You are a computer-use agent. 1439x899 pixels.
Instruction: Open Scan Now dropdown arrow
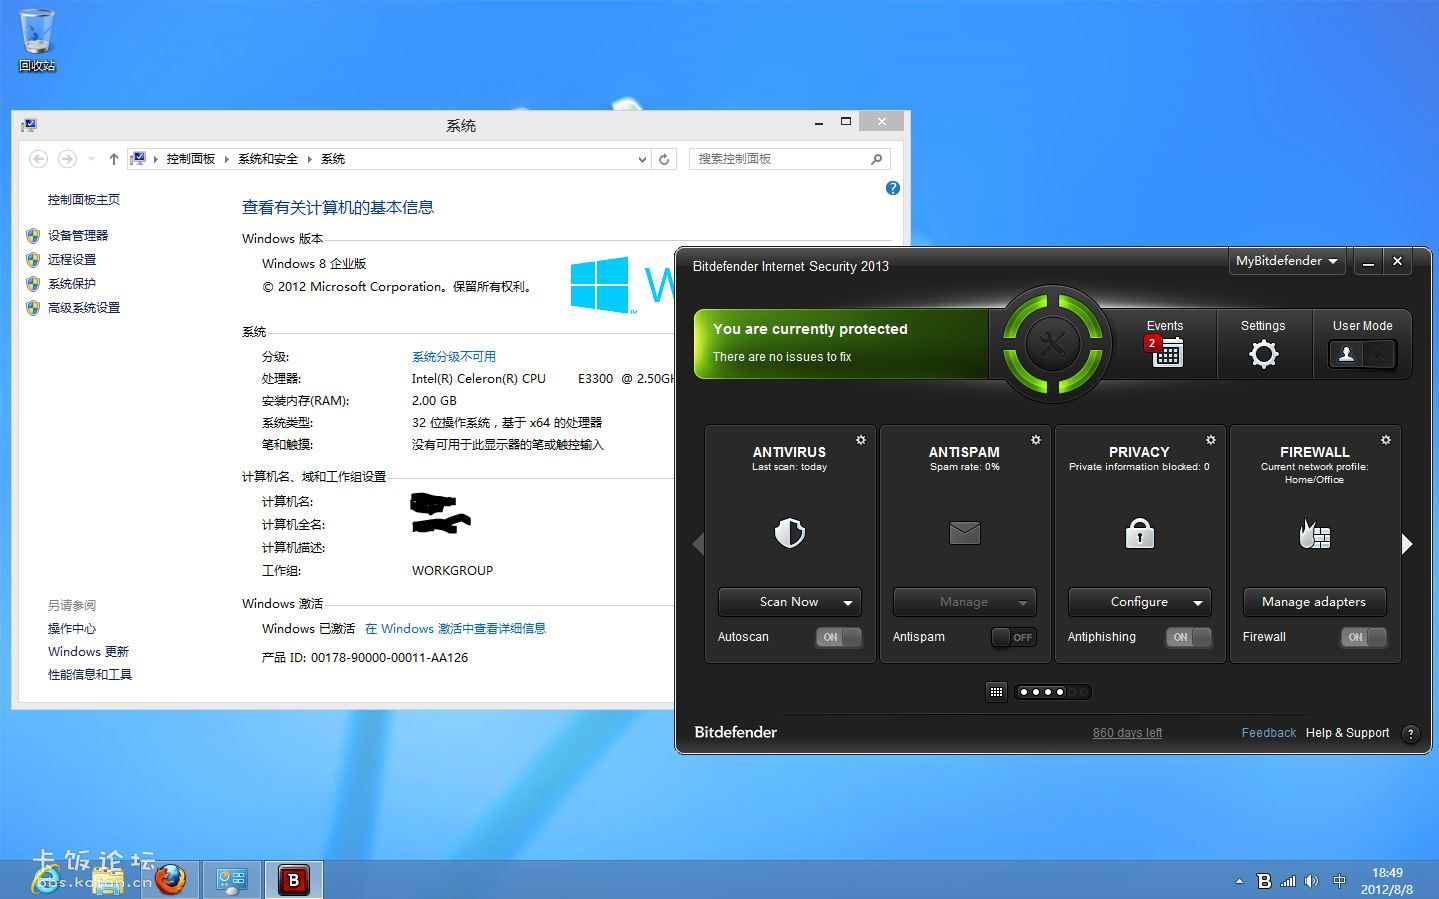click(848, 602)
